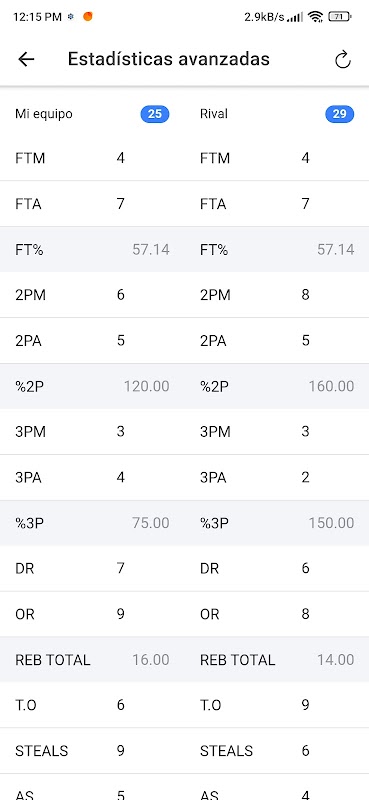
Task: Tap Mi equipo REB TOTAL 16.00
Action: tap(151, 660)
